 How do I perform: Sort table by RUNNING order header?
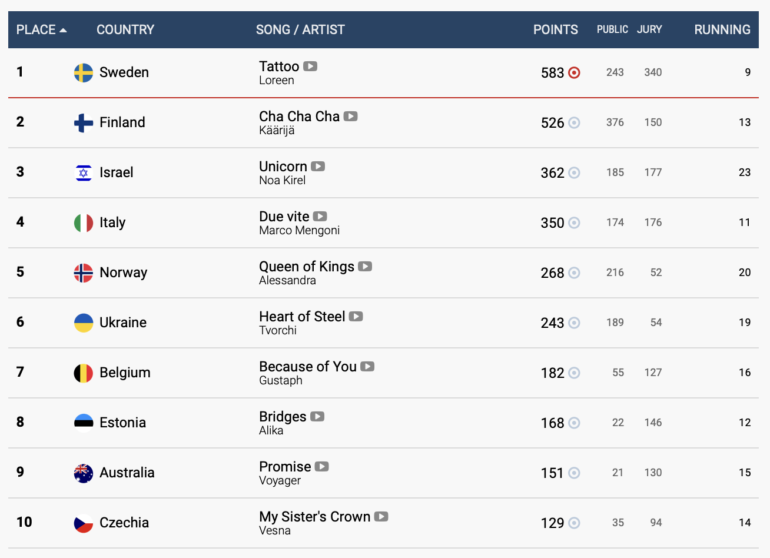tap(722, 29)
